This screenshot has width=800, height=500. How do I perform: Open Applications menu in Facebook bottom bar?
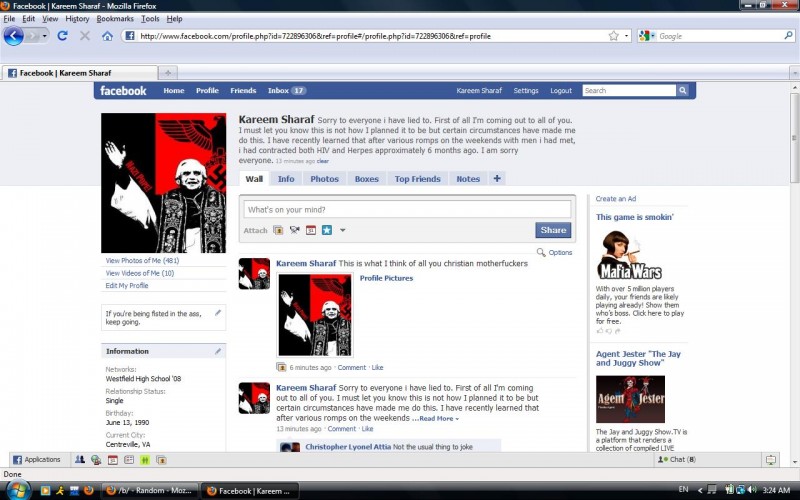(36, 460)
